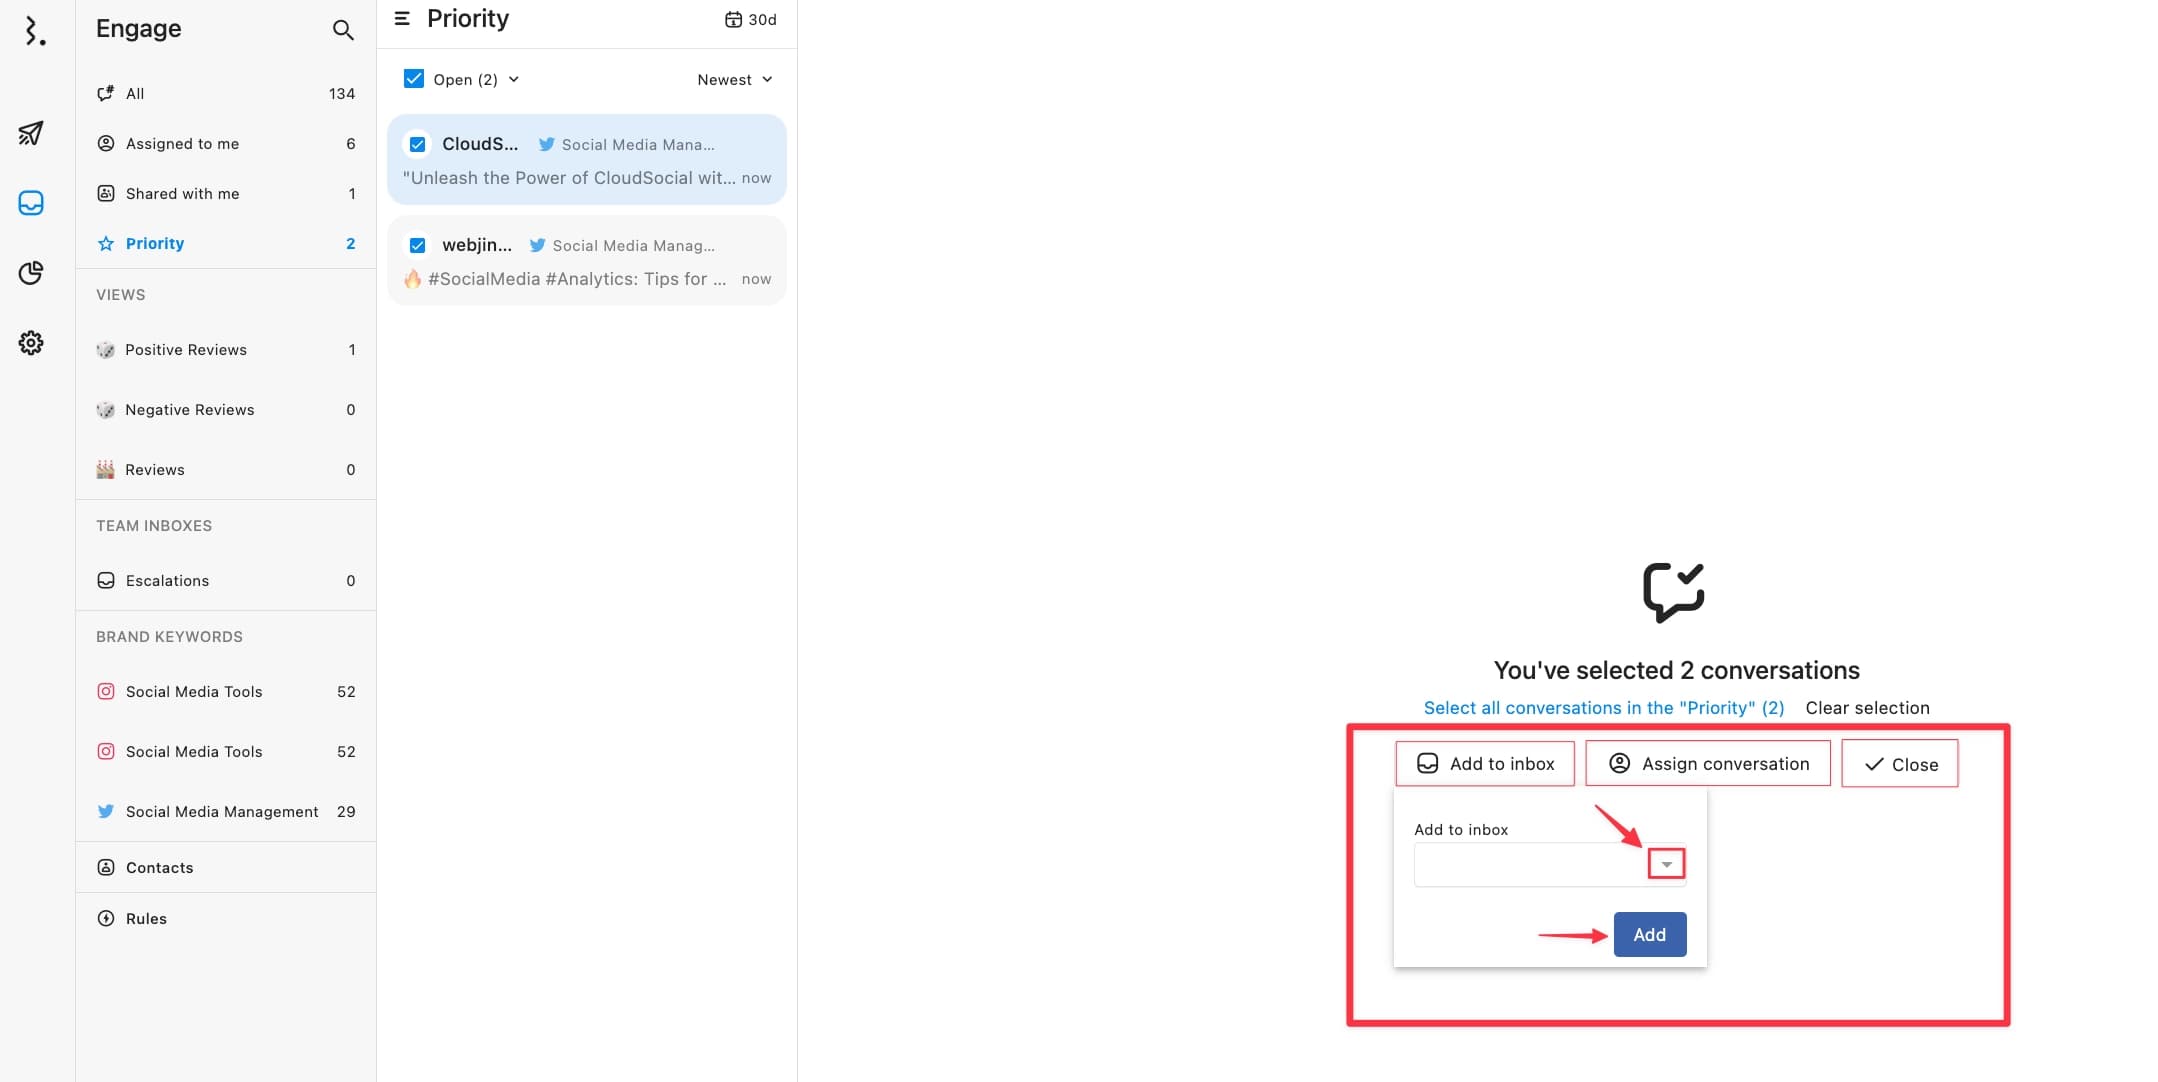Open the search icon in Engage

pos(341,29)
